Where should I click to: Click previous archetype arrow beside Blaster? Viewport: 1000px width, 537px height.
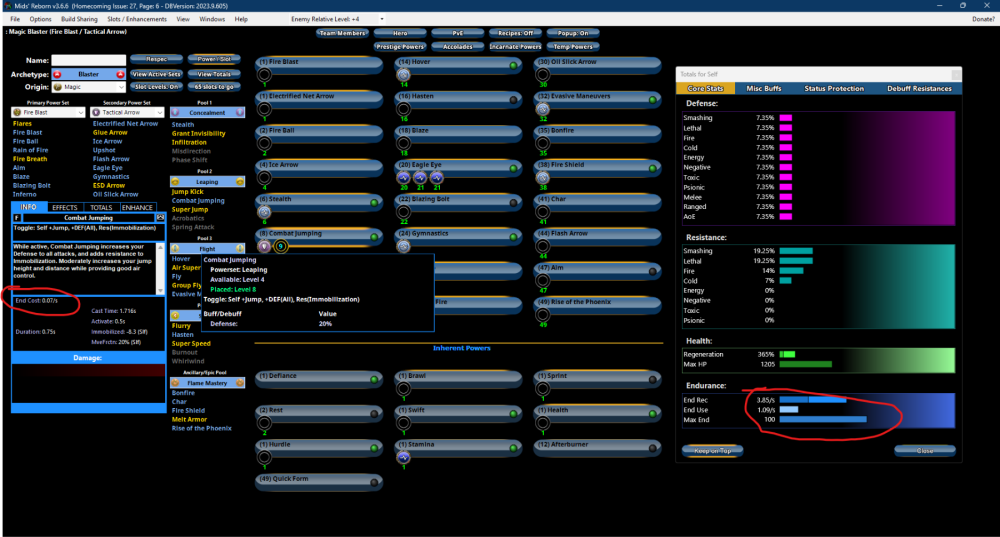pos(57,74)
